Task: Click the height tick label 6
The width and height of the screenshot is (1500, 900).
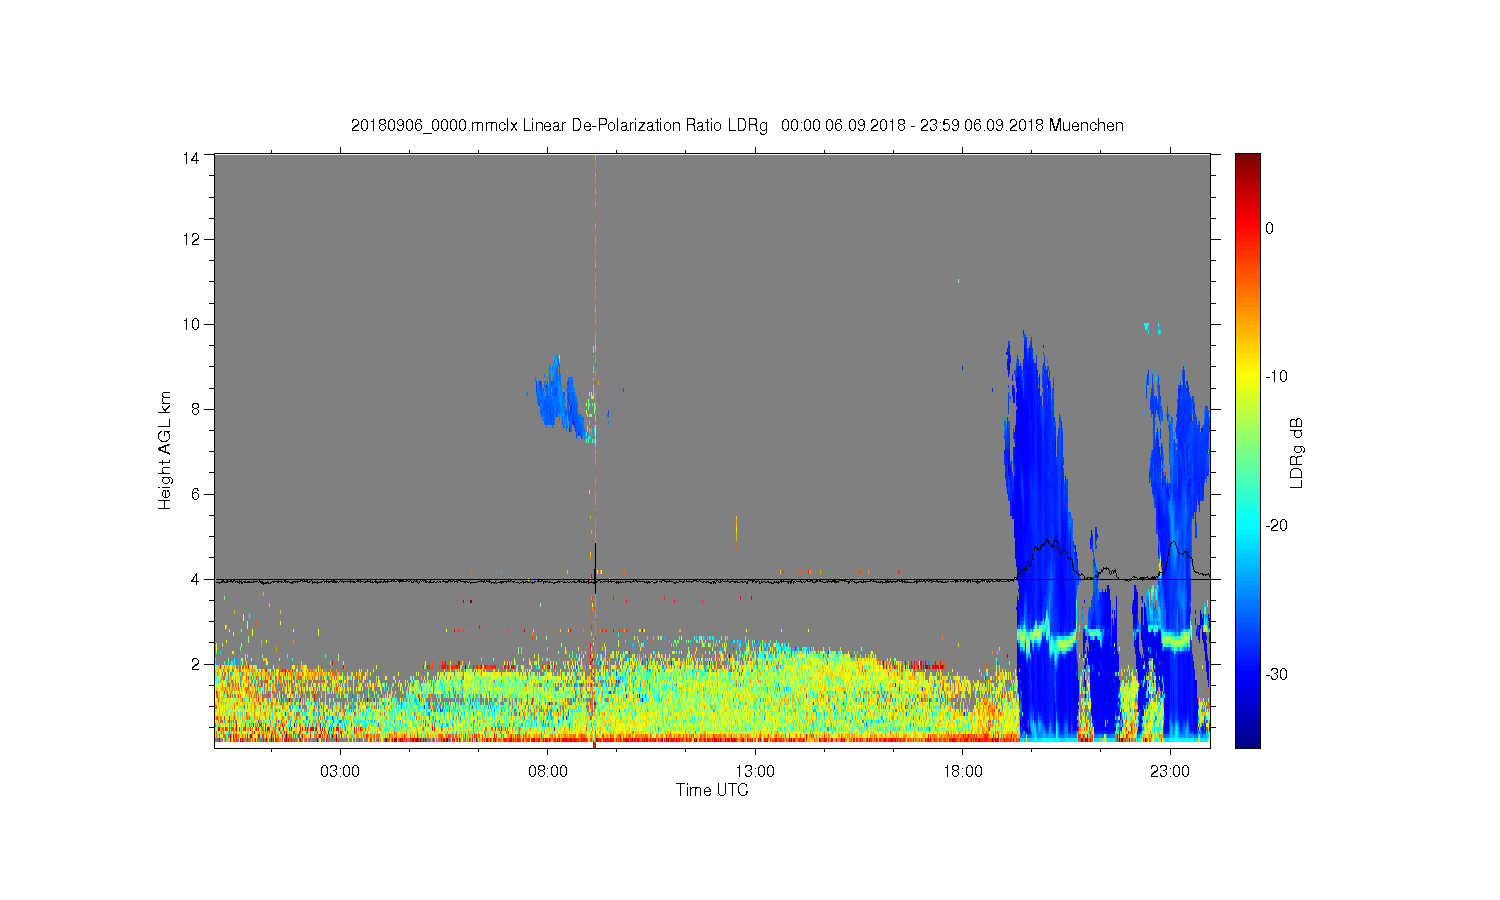Action: click(195, 494)
